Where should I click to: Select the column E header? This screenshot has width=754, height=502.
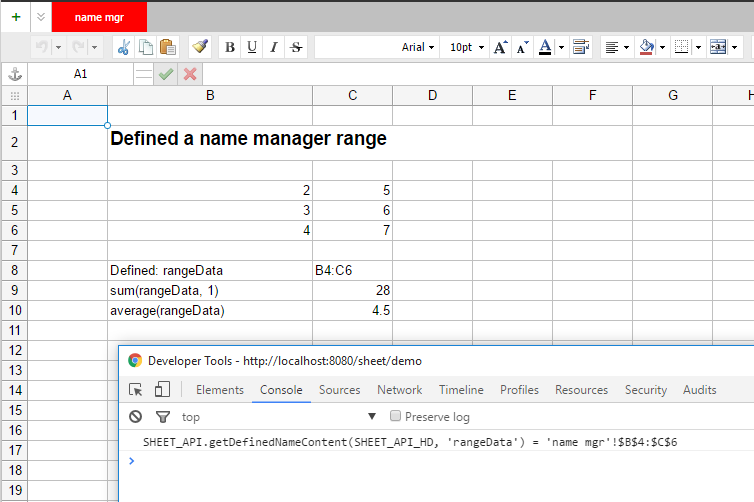[x=512, y=96]
